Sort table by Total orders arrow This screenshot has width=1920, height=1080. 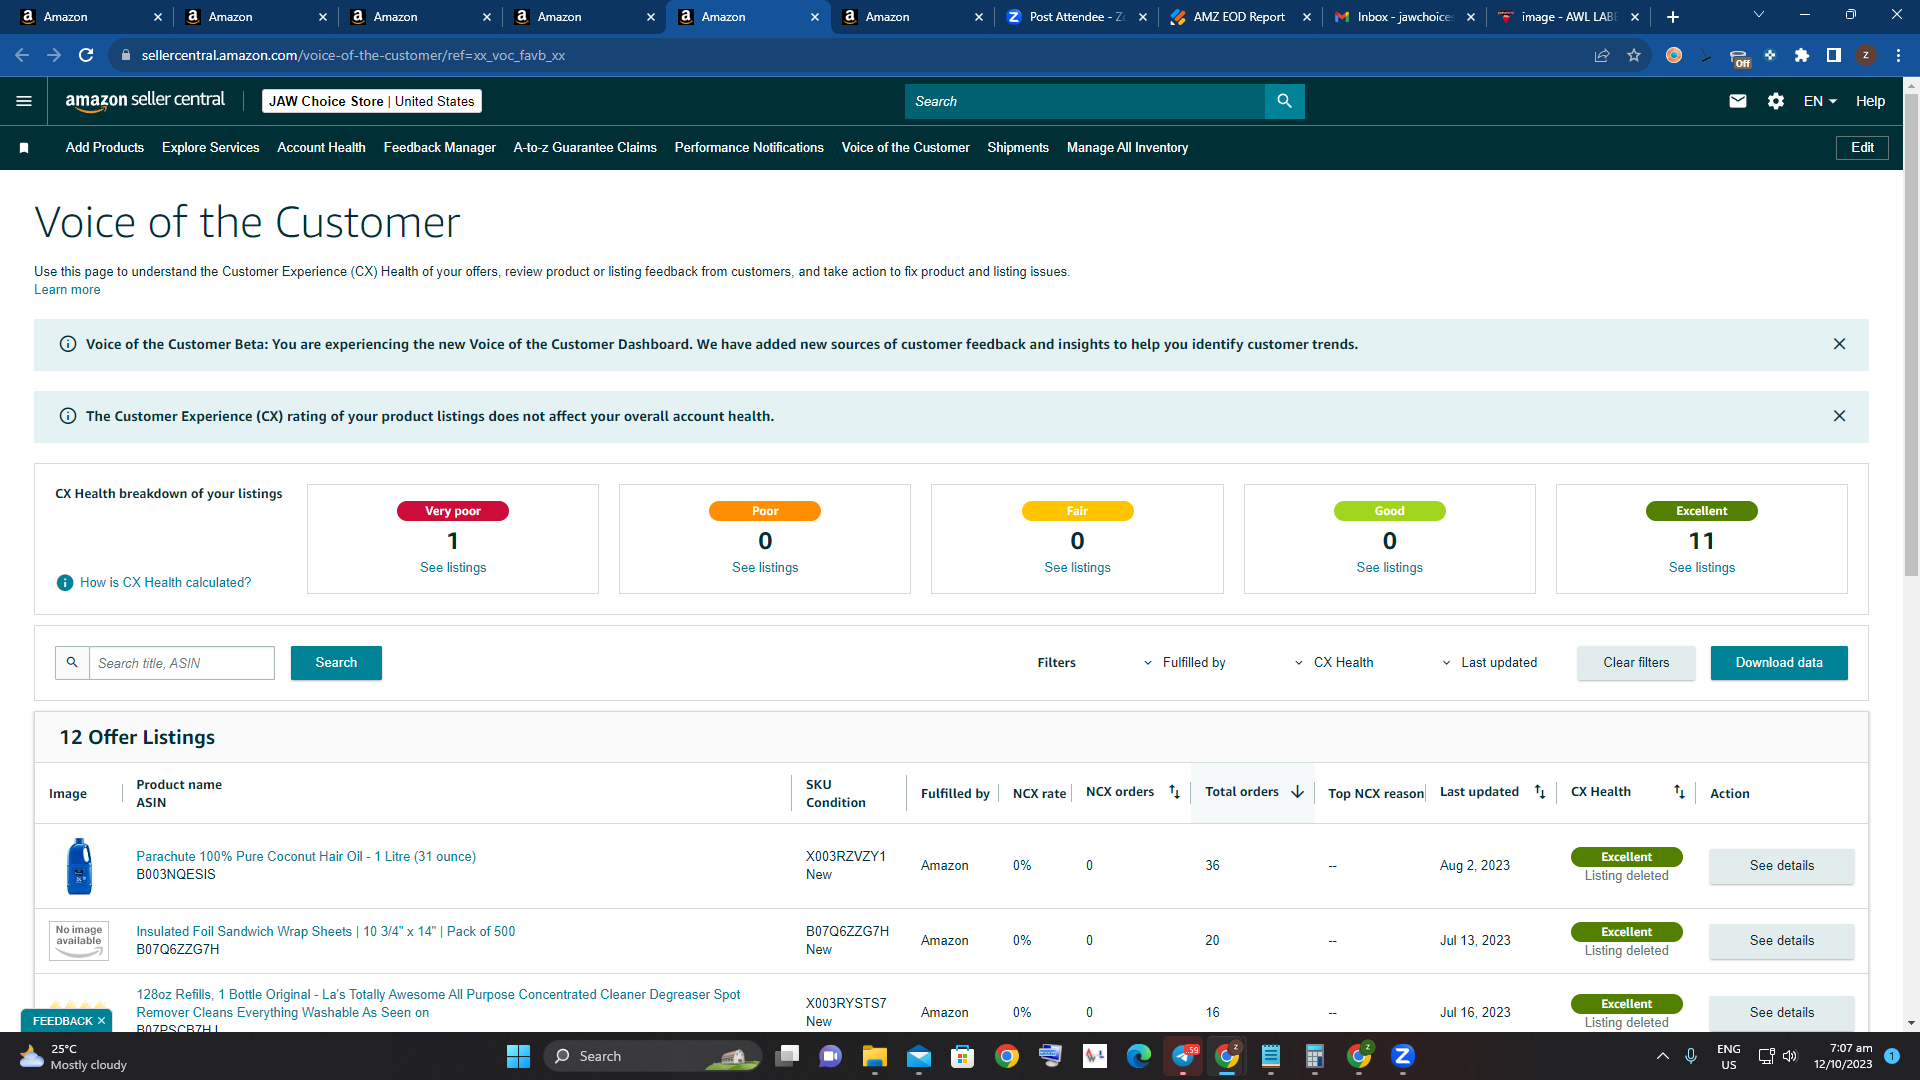(x=1297, y=792)
